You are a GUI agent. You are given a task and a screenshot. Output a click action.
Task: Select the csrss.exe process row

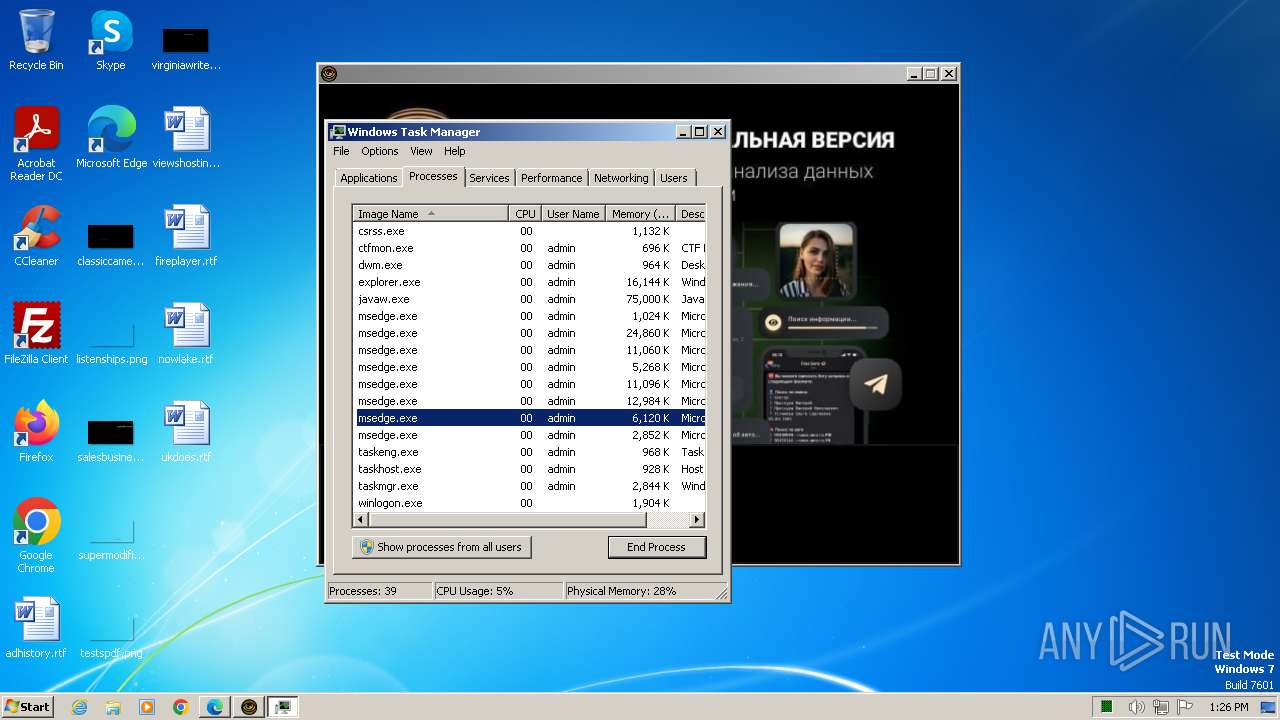click(530, 231)
